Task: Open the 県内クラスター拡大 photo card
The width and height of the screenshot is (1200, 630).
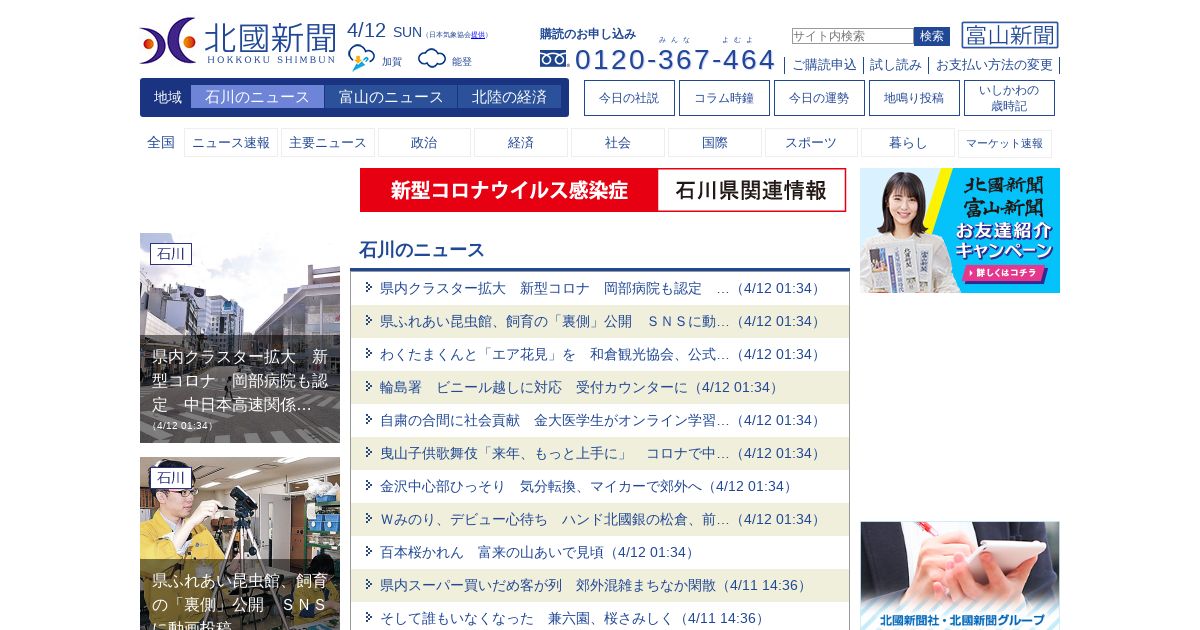Action: (x=240, y=338)
